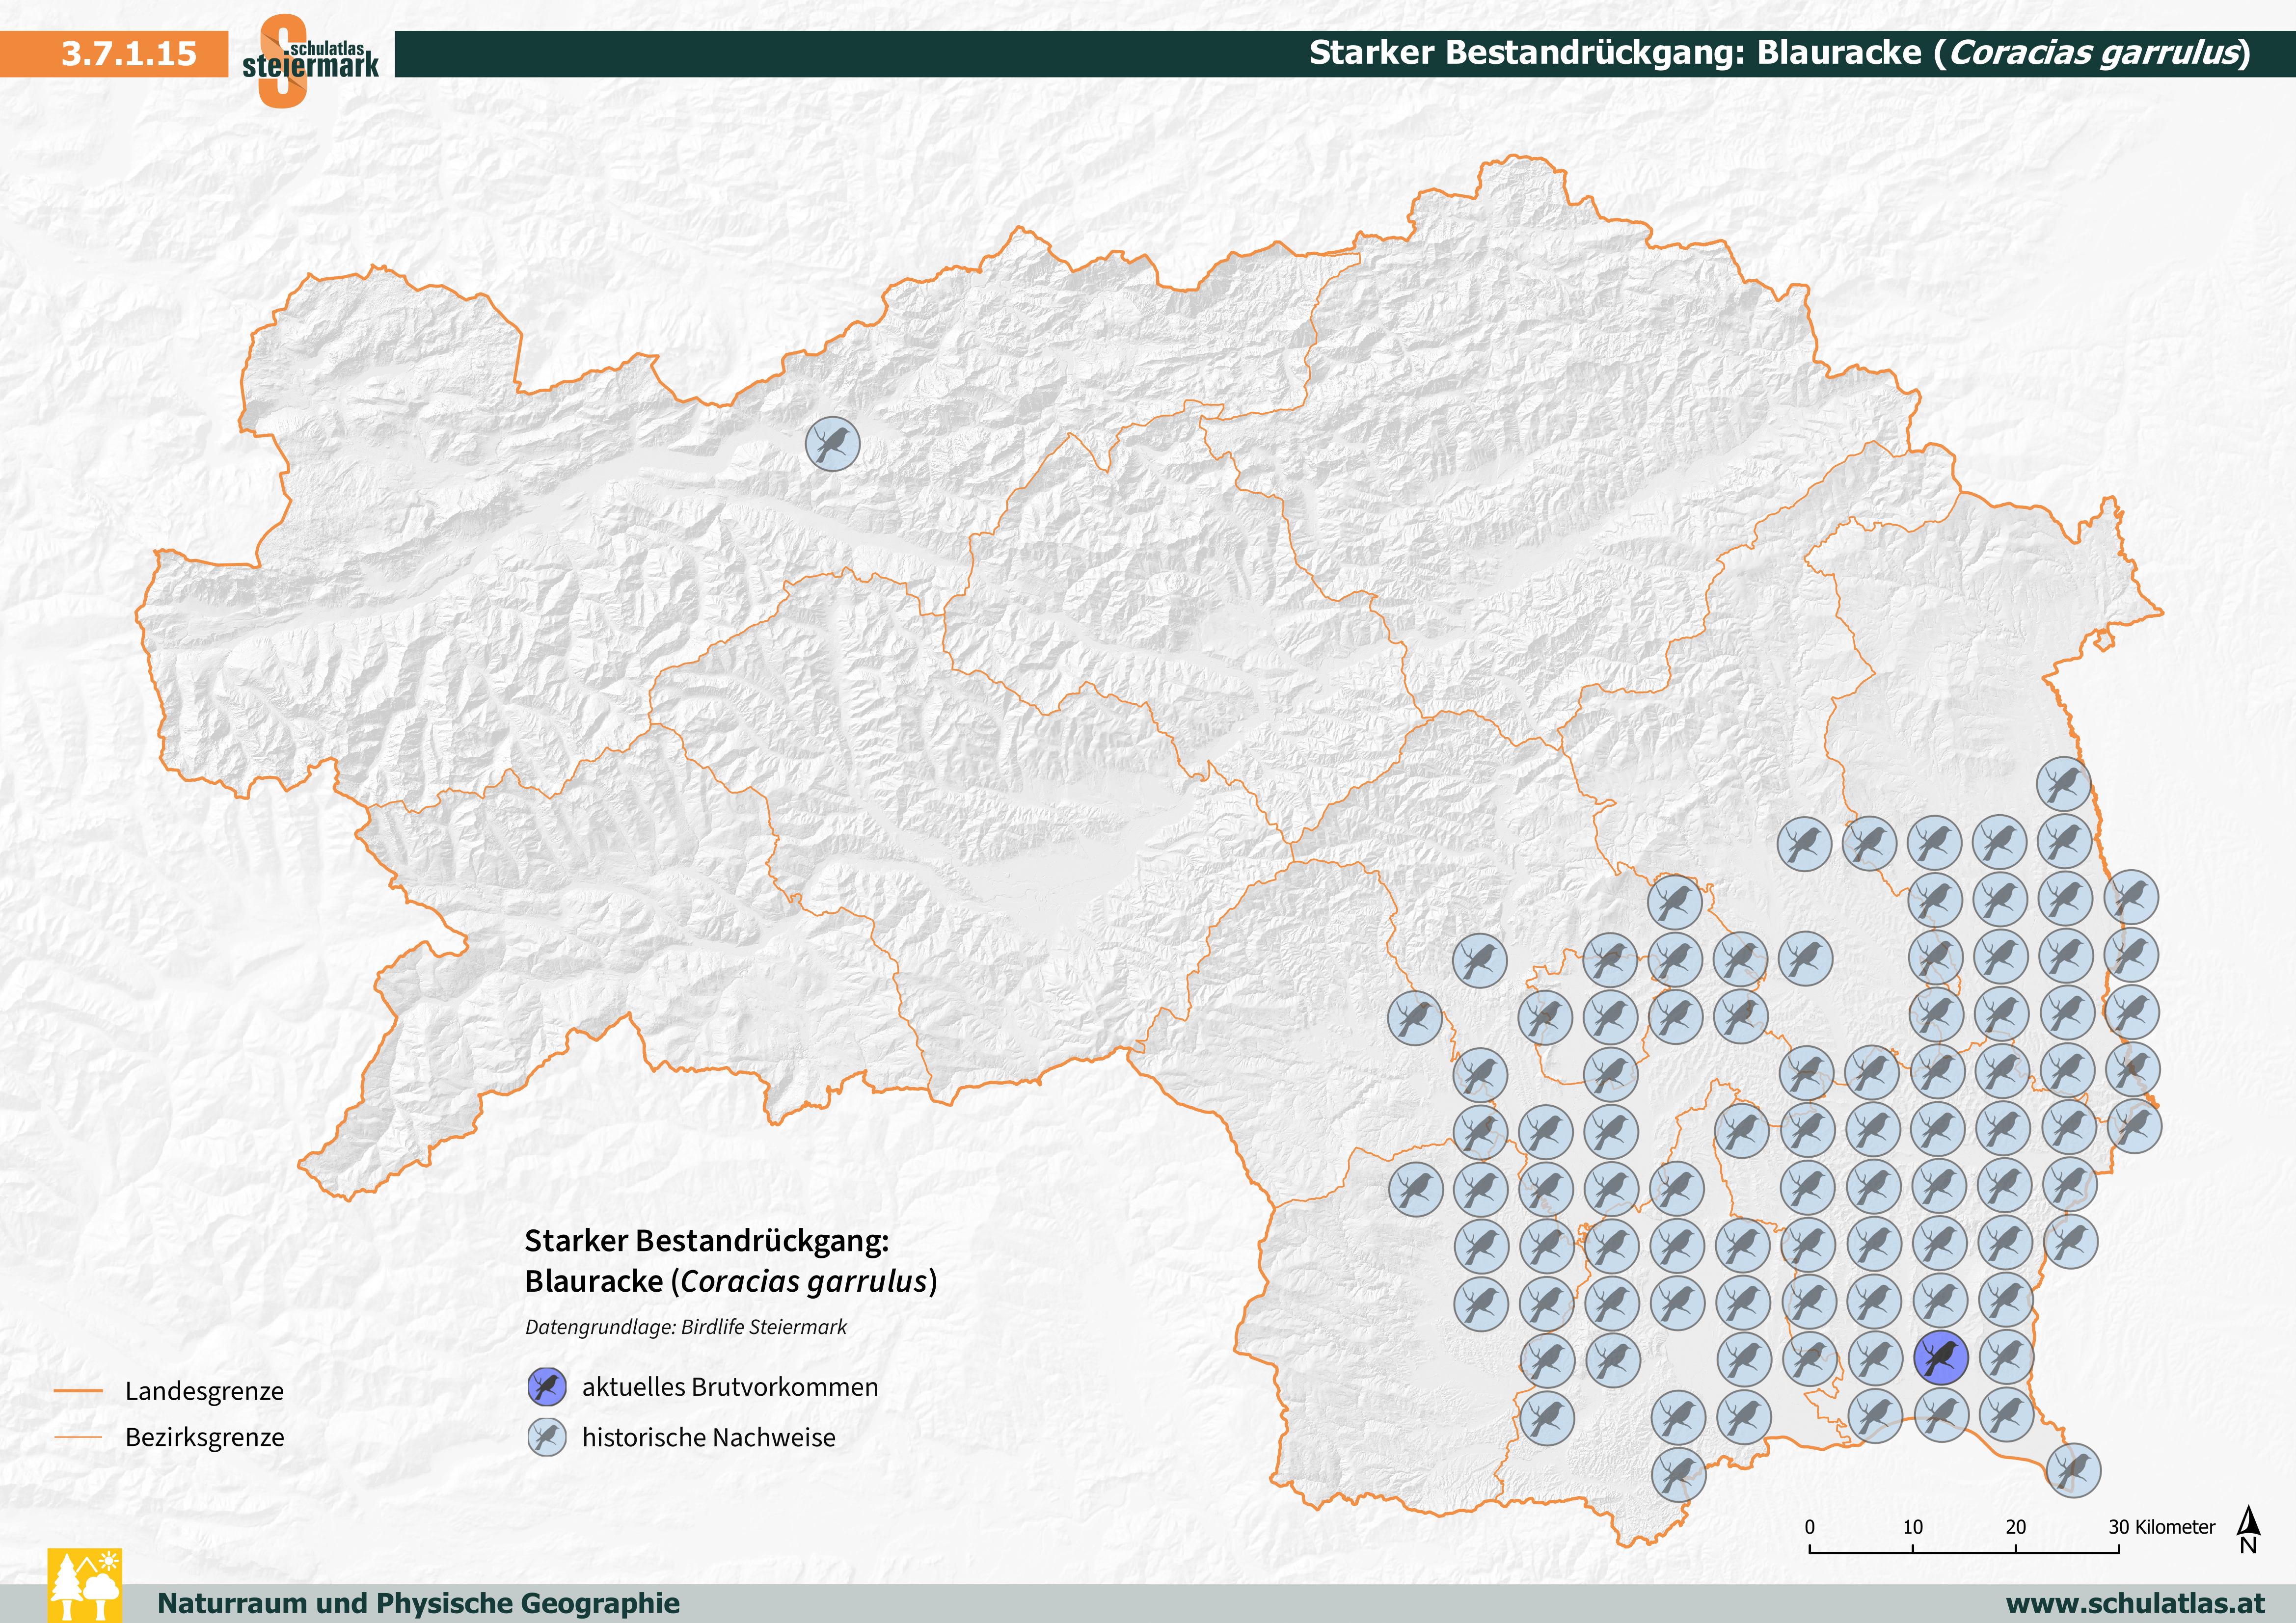2296x1623 pixels.
Task: Click the isolated bird marker in northern Styria
Action: click(x=832, y=444)
